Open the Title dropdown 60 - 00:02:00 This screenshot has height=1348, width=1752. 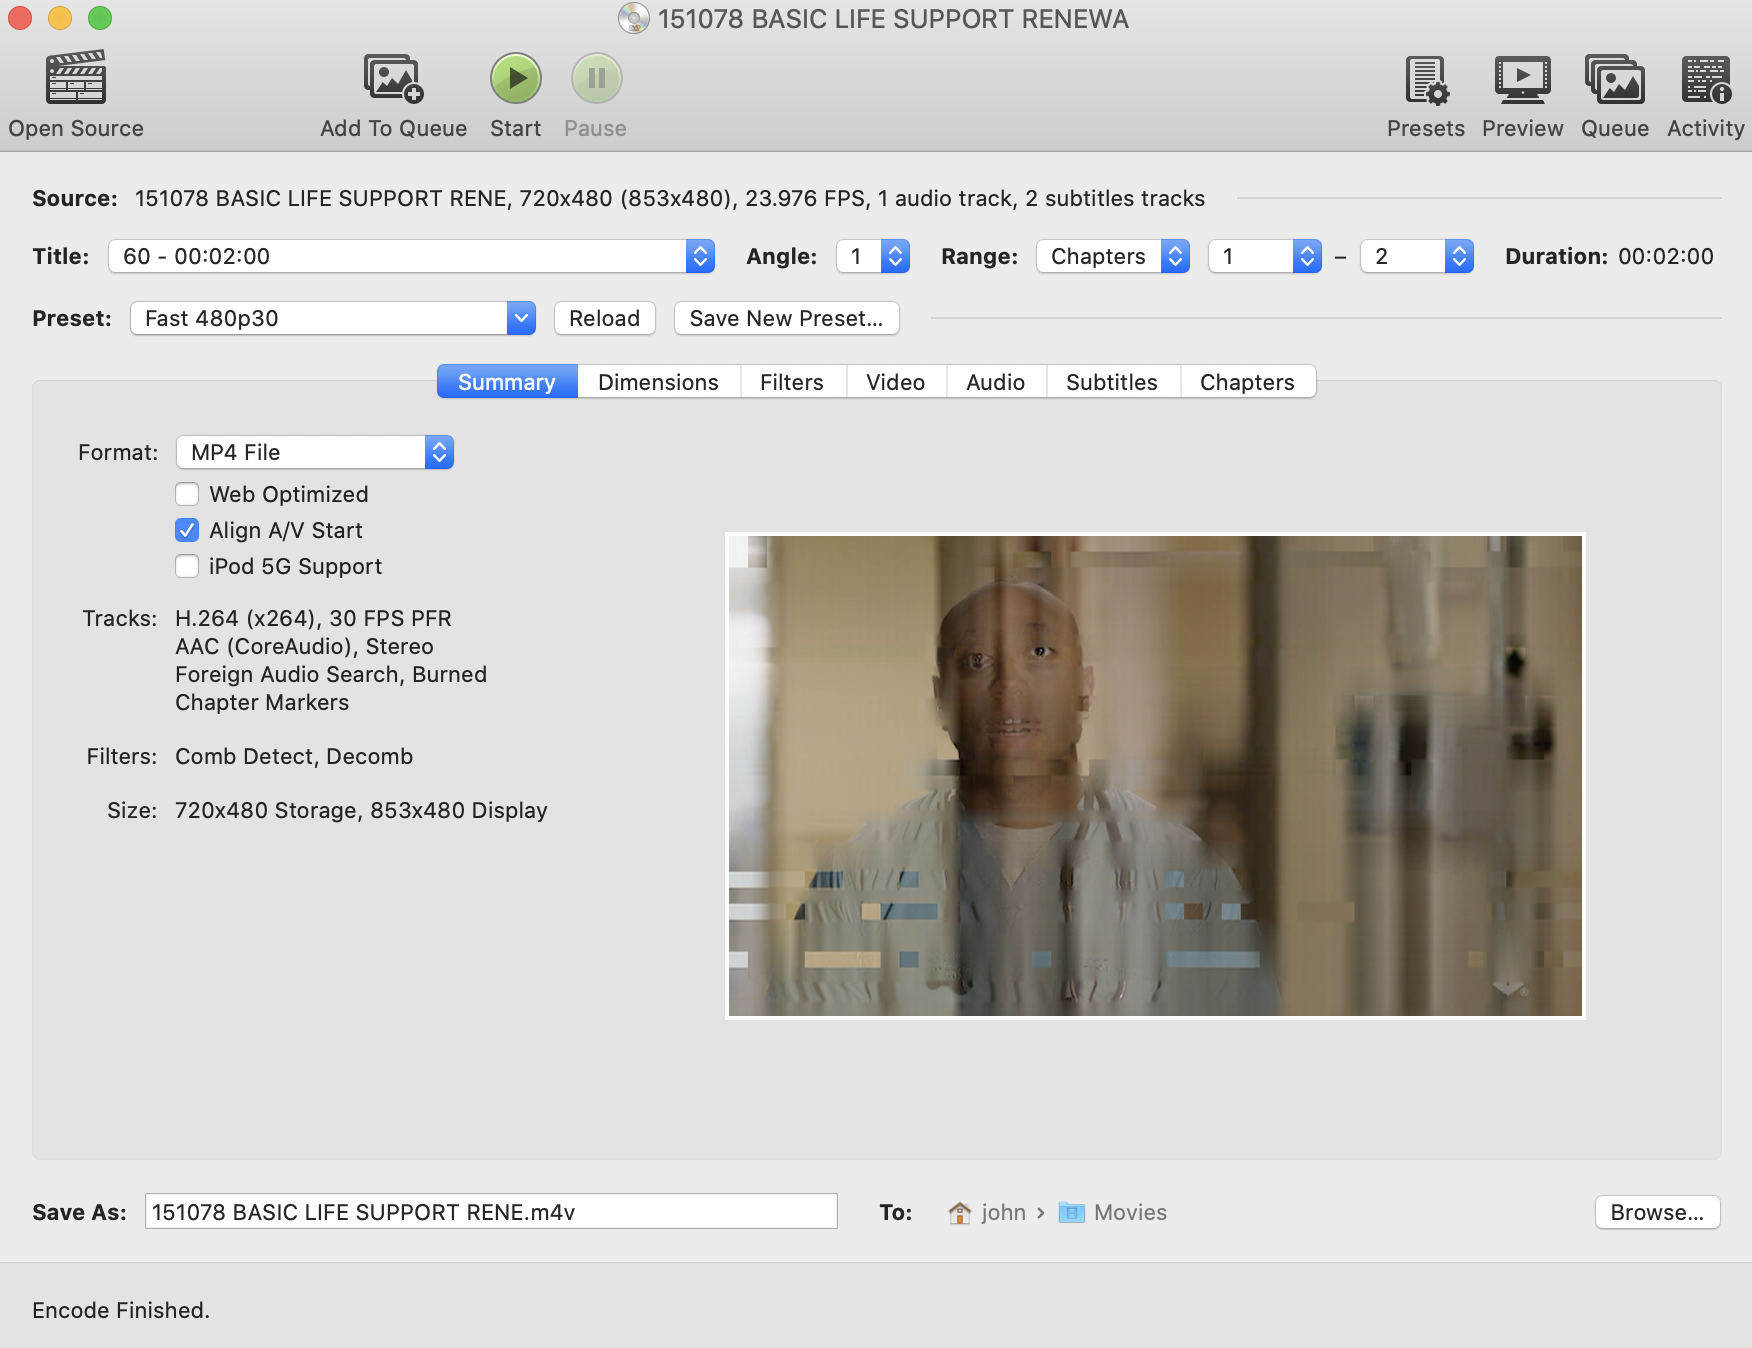[x=411, y=256]
